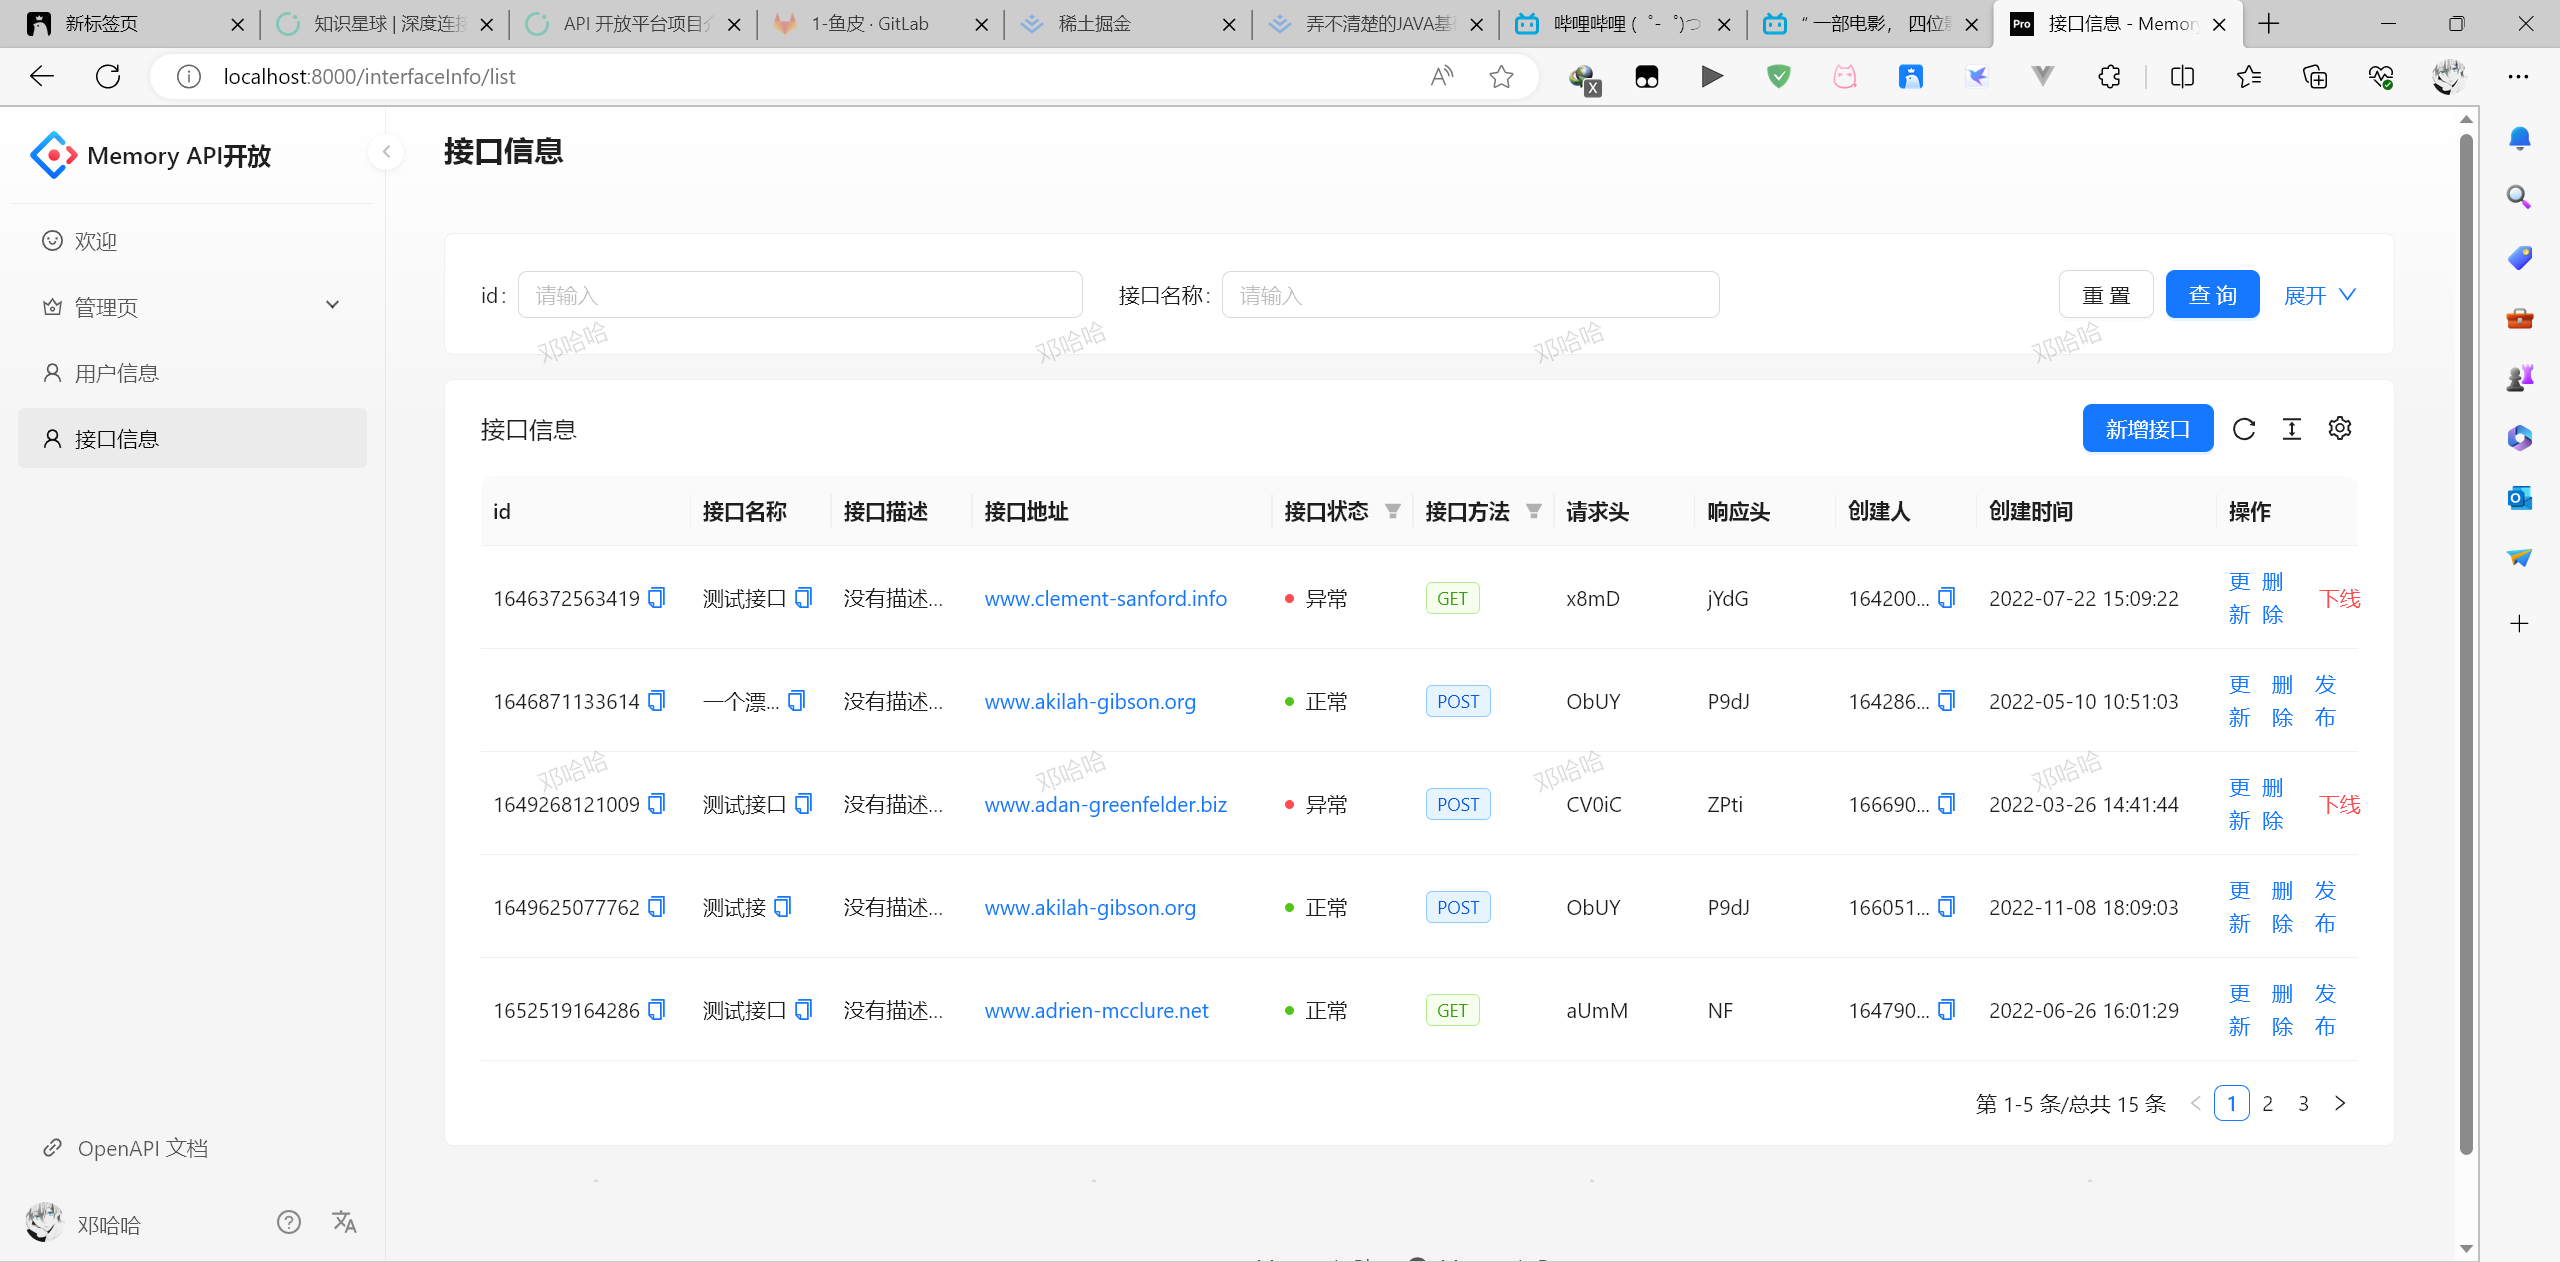
Task: Open browser settings and more menu
Action: pyautogui.click(x=2519, y=76)
